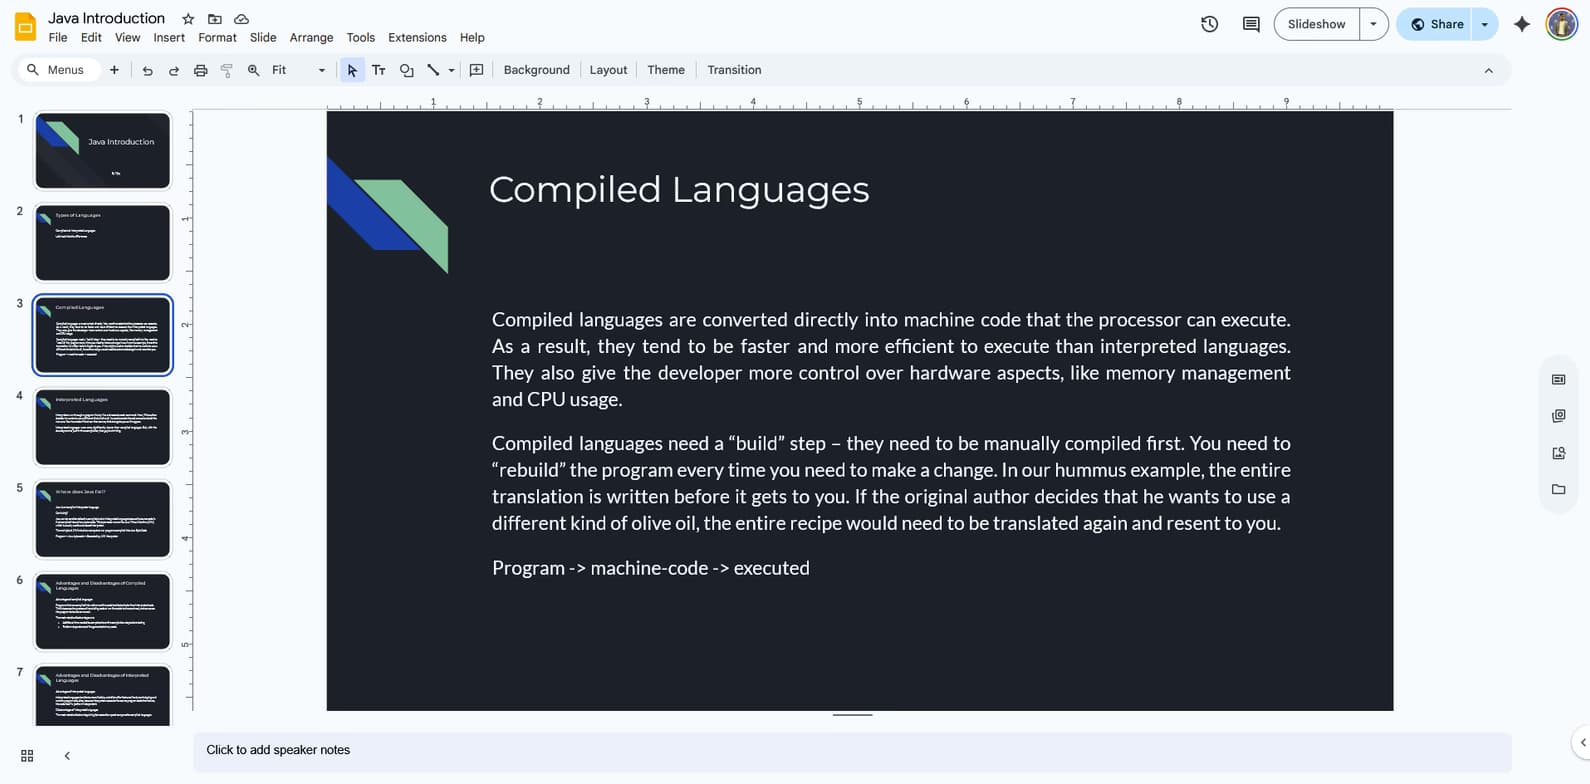Open the shape insert tool

pos(406,70)
